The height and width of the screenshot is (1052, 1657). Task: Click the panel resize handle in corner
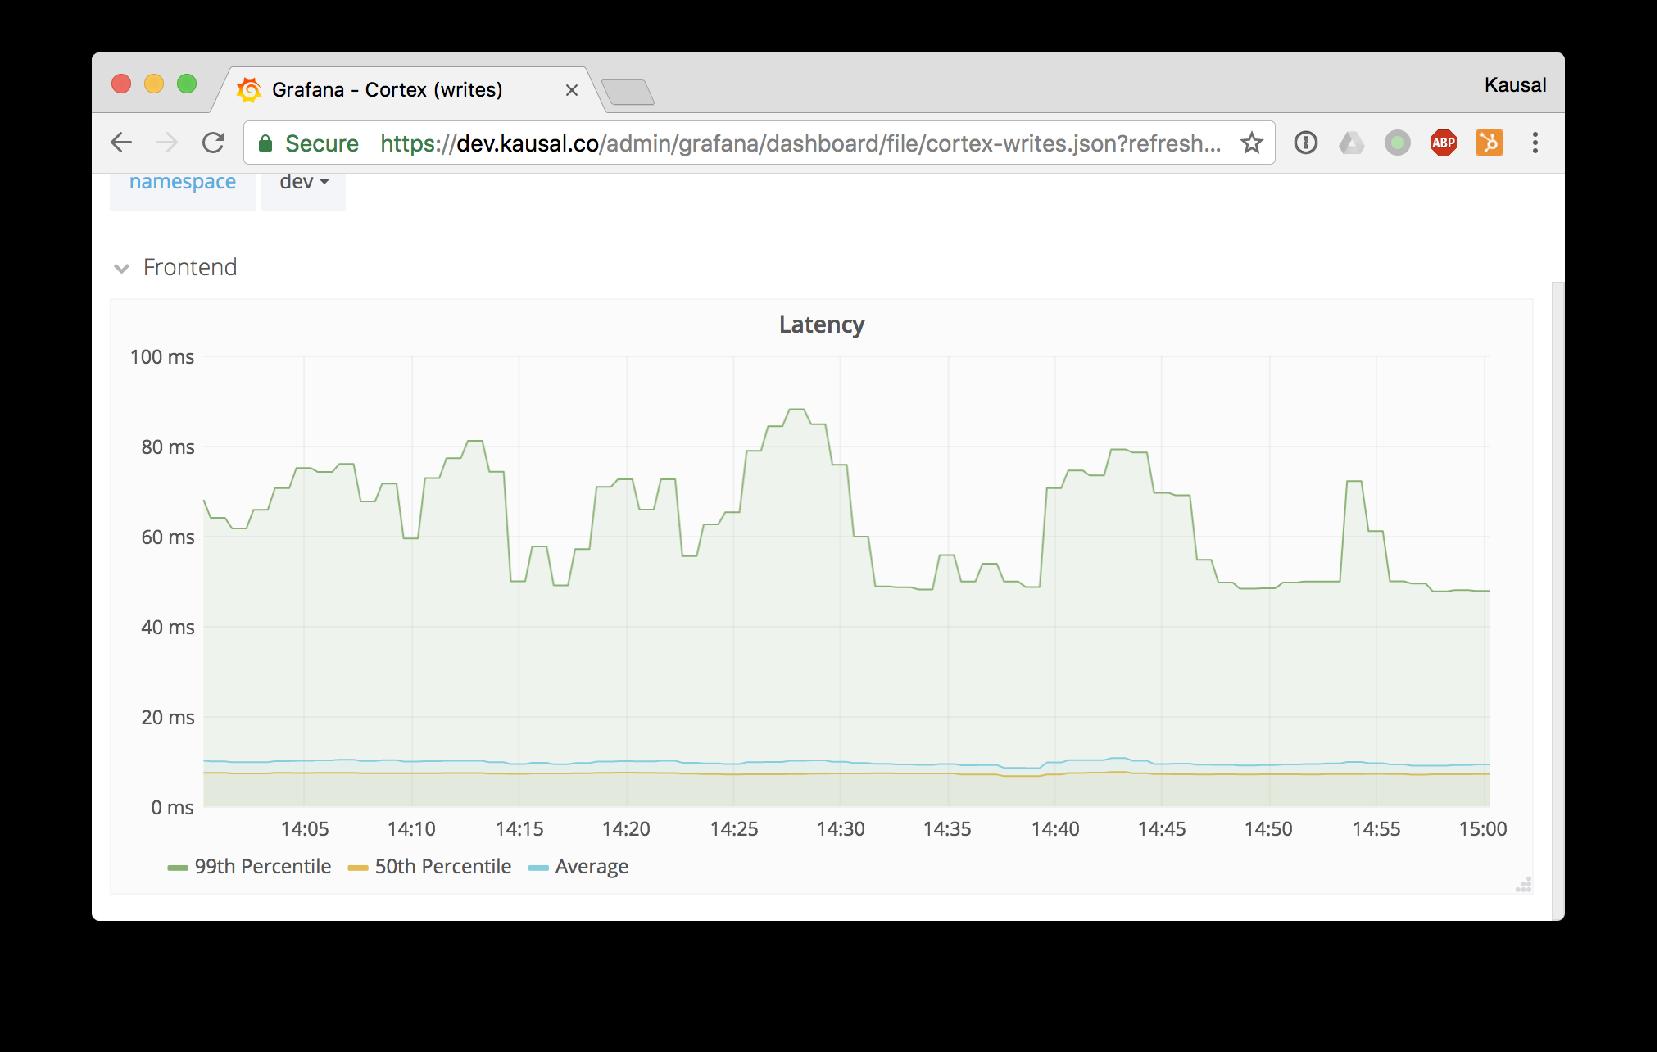click(x=1524, y=884)
